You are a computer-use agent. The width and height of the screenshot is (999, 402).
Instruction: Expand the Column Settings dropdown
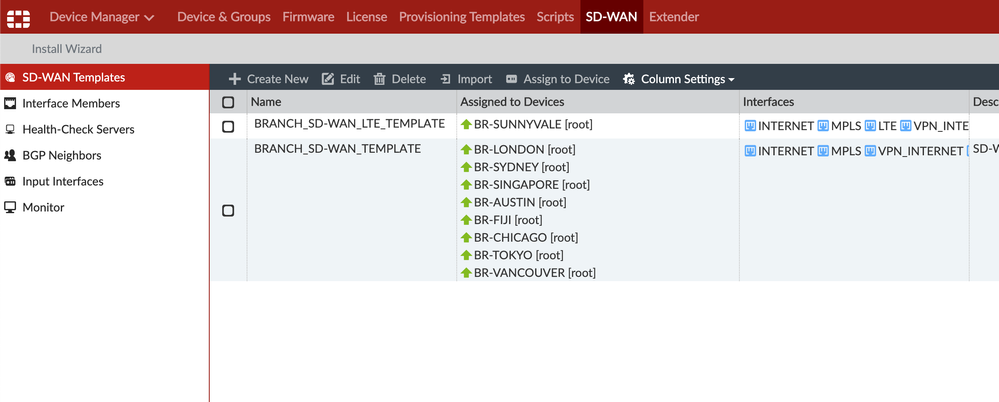(679, 79)
